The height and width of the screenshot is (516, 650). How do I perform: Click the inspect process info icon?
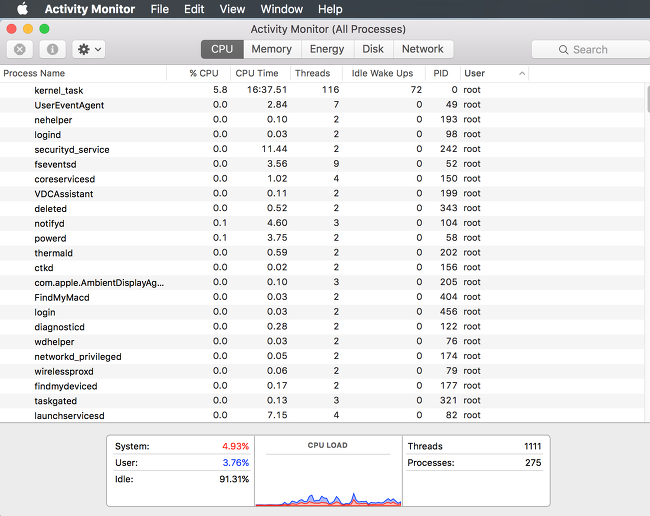(52, 49)
